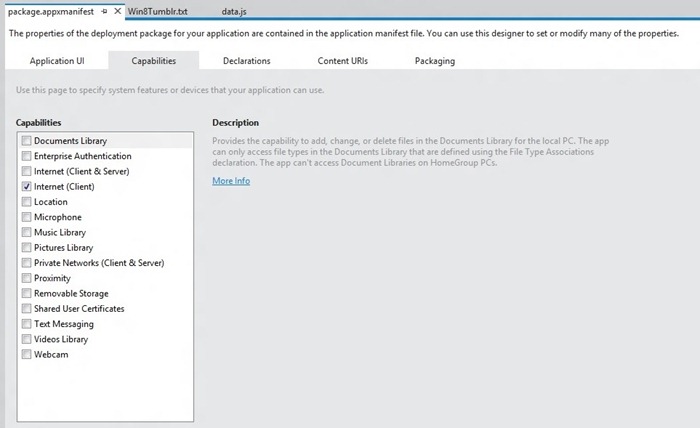This screenshot has width=700, height=428.
Task: Check the Removable Storage capability
Action: (x=26, y=293)
